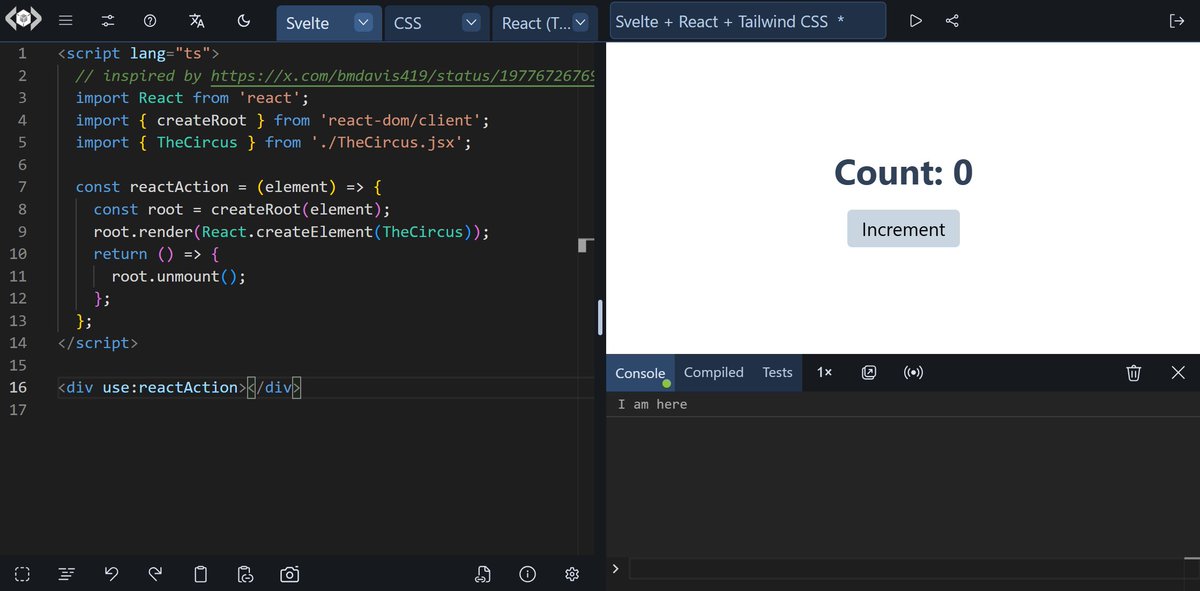Open the x.com link in the comment
Viewport: 1200px width, 591px height.
click(403, 76)
